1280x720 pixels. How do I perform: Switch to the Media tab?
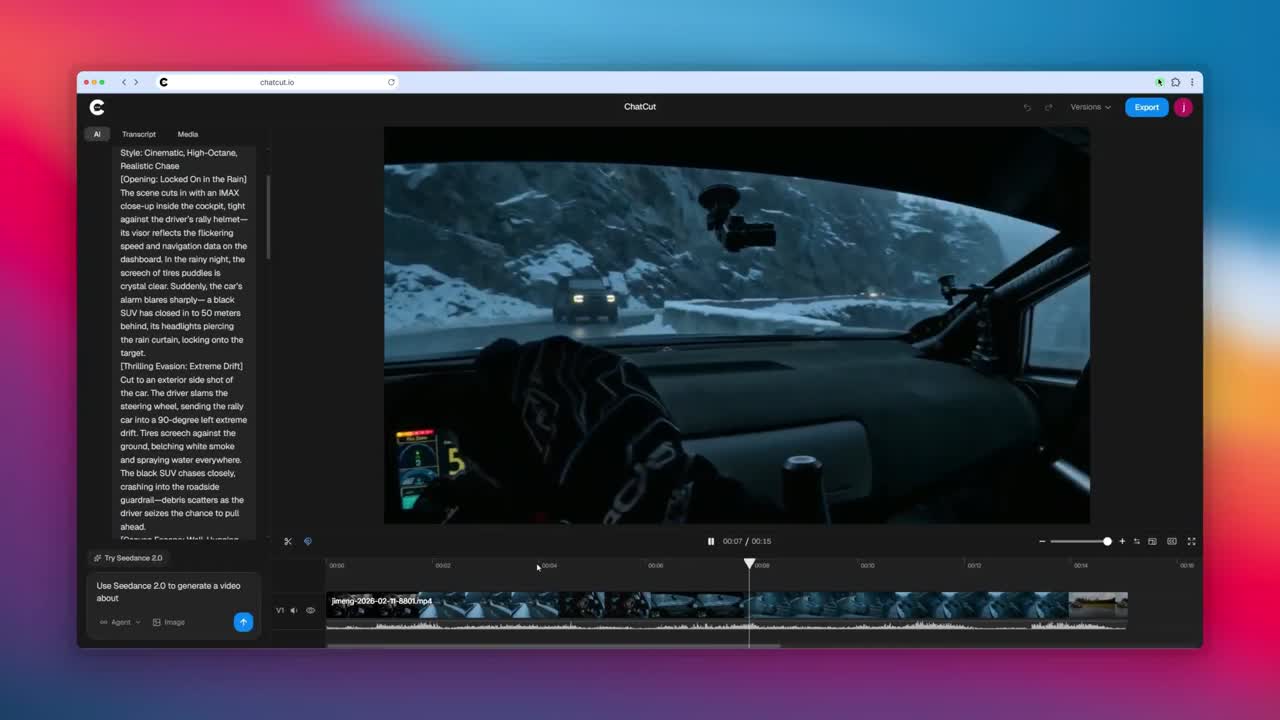coord(188,134)
